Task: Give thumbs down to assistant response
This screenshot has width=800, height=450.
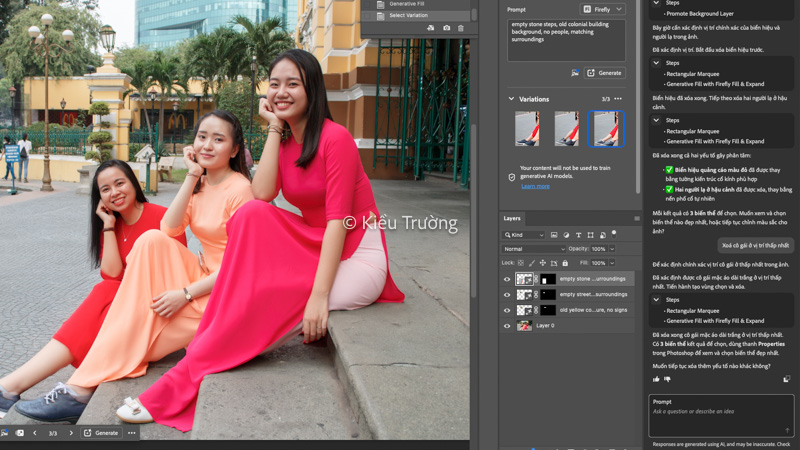Action: tap(667, 379)
